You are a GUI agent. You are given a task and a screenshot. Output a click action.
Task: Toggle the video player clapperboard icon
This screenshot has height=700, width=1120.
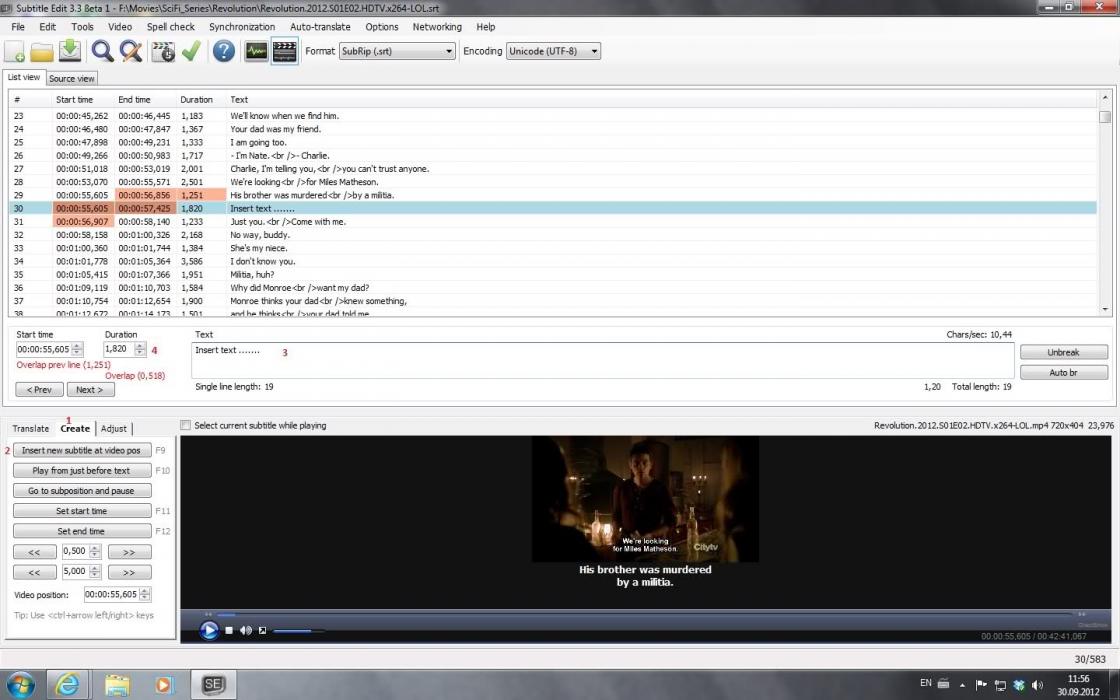coord(285,51)
